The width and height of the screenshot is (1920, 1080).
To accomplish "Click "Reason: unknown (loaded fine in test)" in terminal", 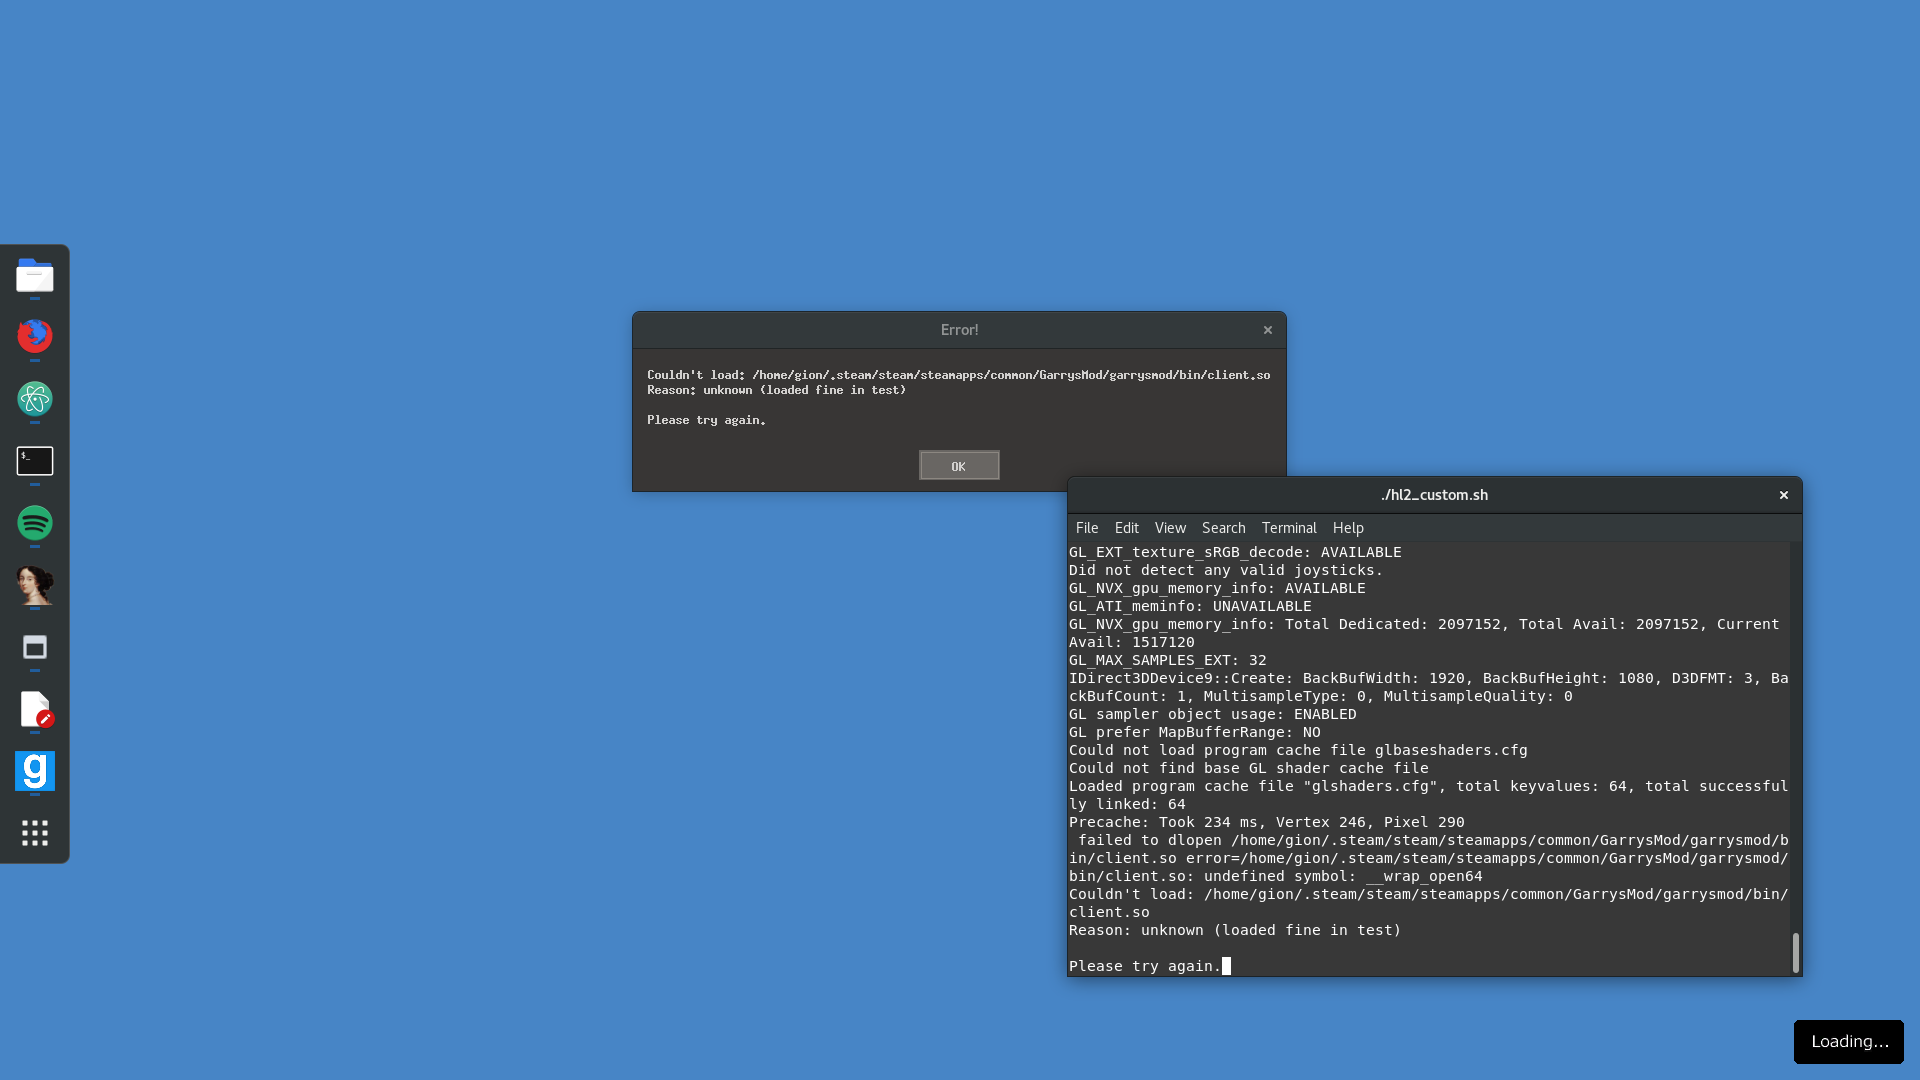I will pyautogui.click(x=1235, y=930).
